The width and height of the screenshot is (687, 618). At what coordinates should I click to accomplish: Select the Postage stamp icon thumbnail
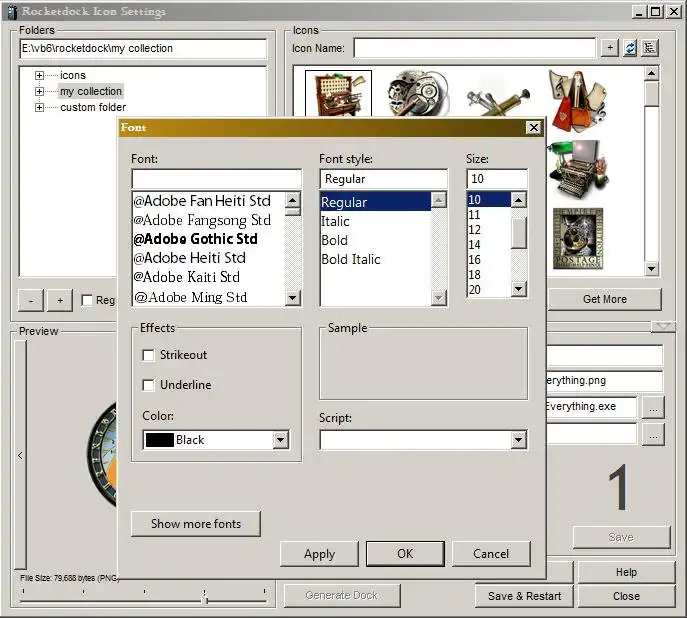coord(578,239)
